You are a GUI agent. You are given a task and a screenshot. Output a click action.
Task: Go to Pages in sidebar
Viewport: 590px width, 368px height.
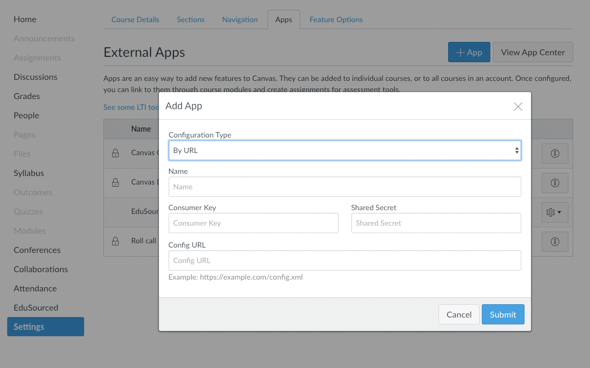click(24, 135)
